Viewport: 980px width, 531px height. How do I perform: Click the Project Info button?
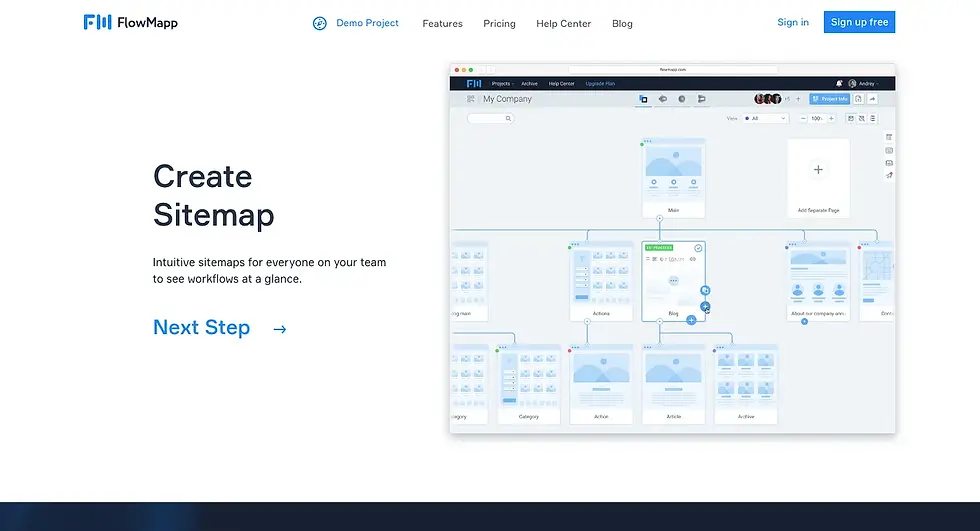(829, 99)
